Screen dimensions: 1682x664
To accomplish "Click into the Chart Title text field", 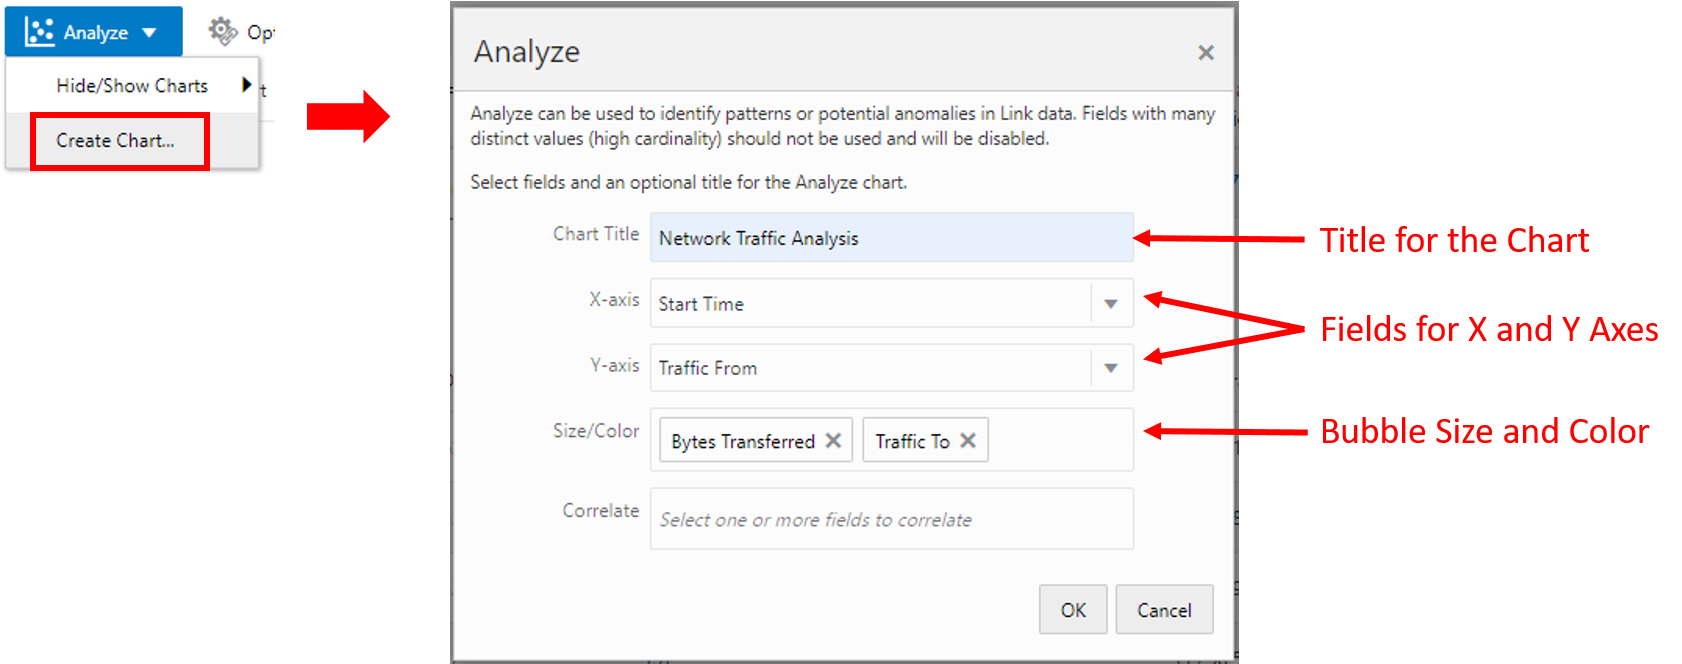I will pyautogui.click(x=890, y=238).
